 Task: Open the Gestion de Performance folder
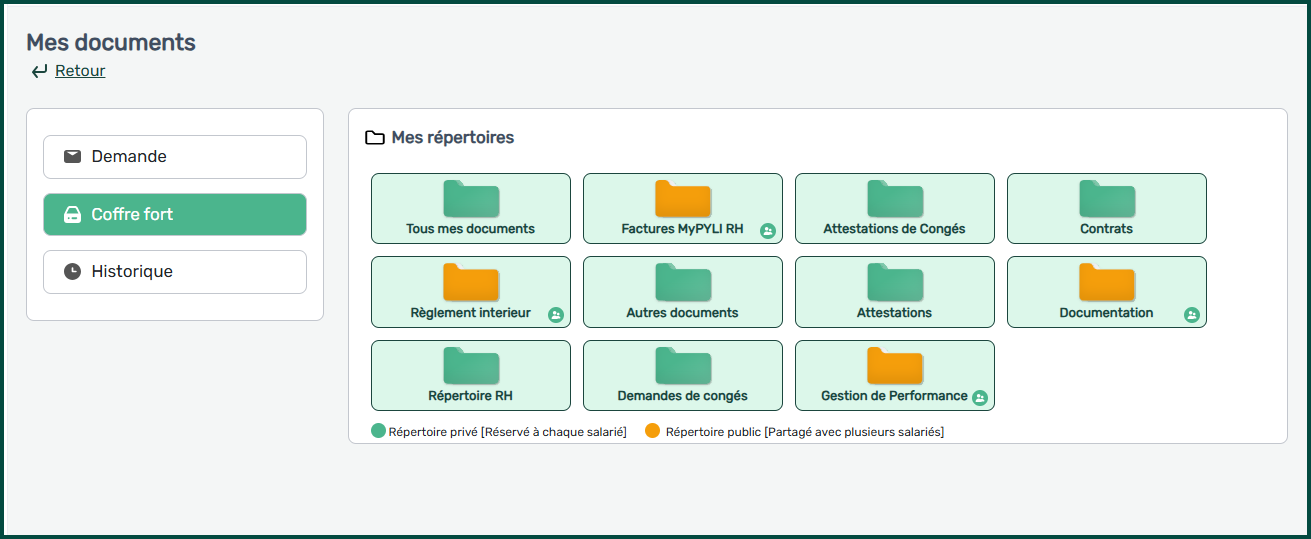894,376
